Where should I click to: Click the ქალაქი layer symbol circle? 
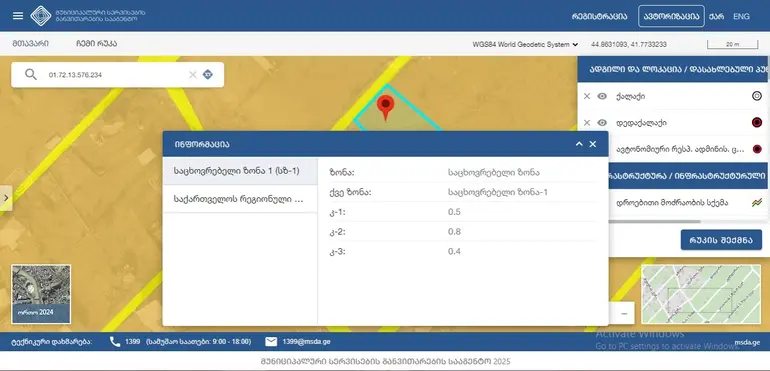tap(757, 96)
